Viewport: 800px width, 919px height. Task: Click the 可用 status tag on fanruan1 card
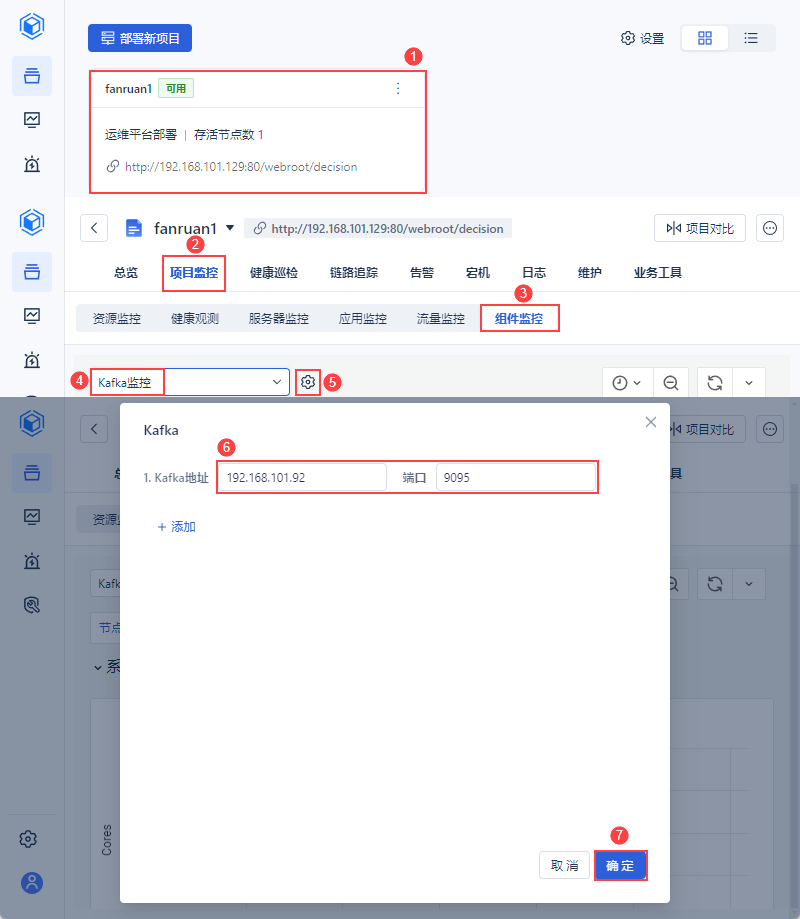tap(176, 89)
